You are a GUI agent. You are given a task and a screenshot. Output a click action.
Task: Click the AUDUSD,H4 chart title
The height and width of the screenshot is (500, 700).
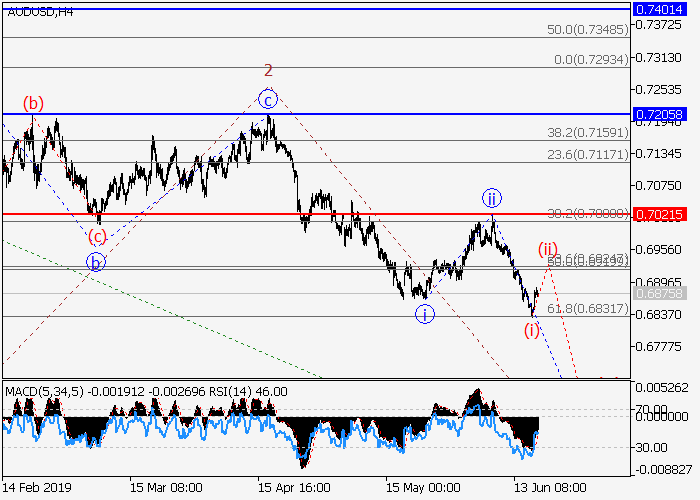38,12
